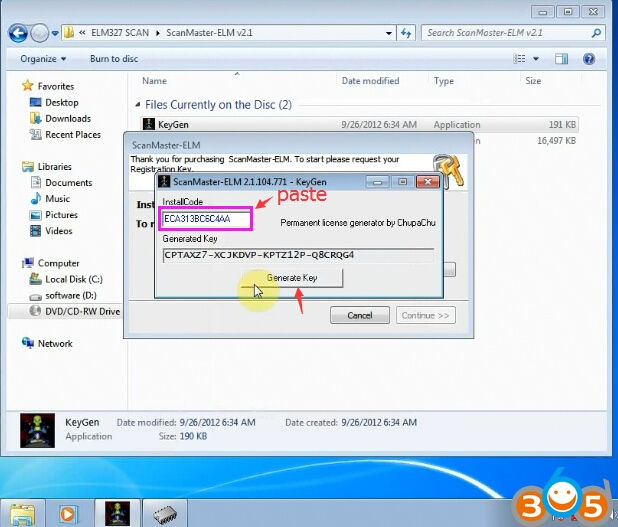
Task: Open Desktop in navigation pane
Action: [62, 102]
